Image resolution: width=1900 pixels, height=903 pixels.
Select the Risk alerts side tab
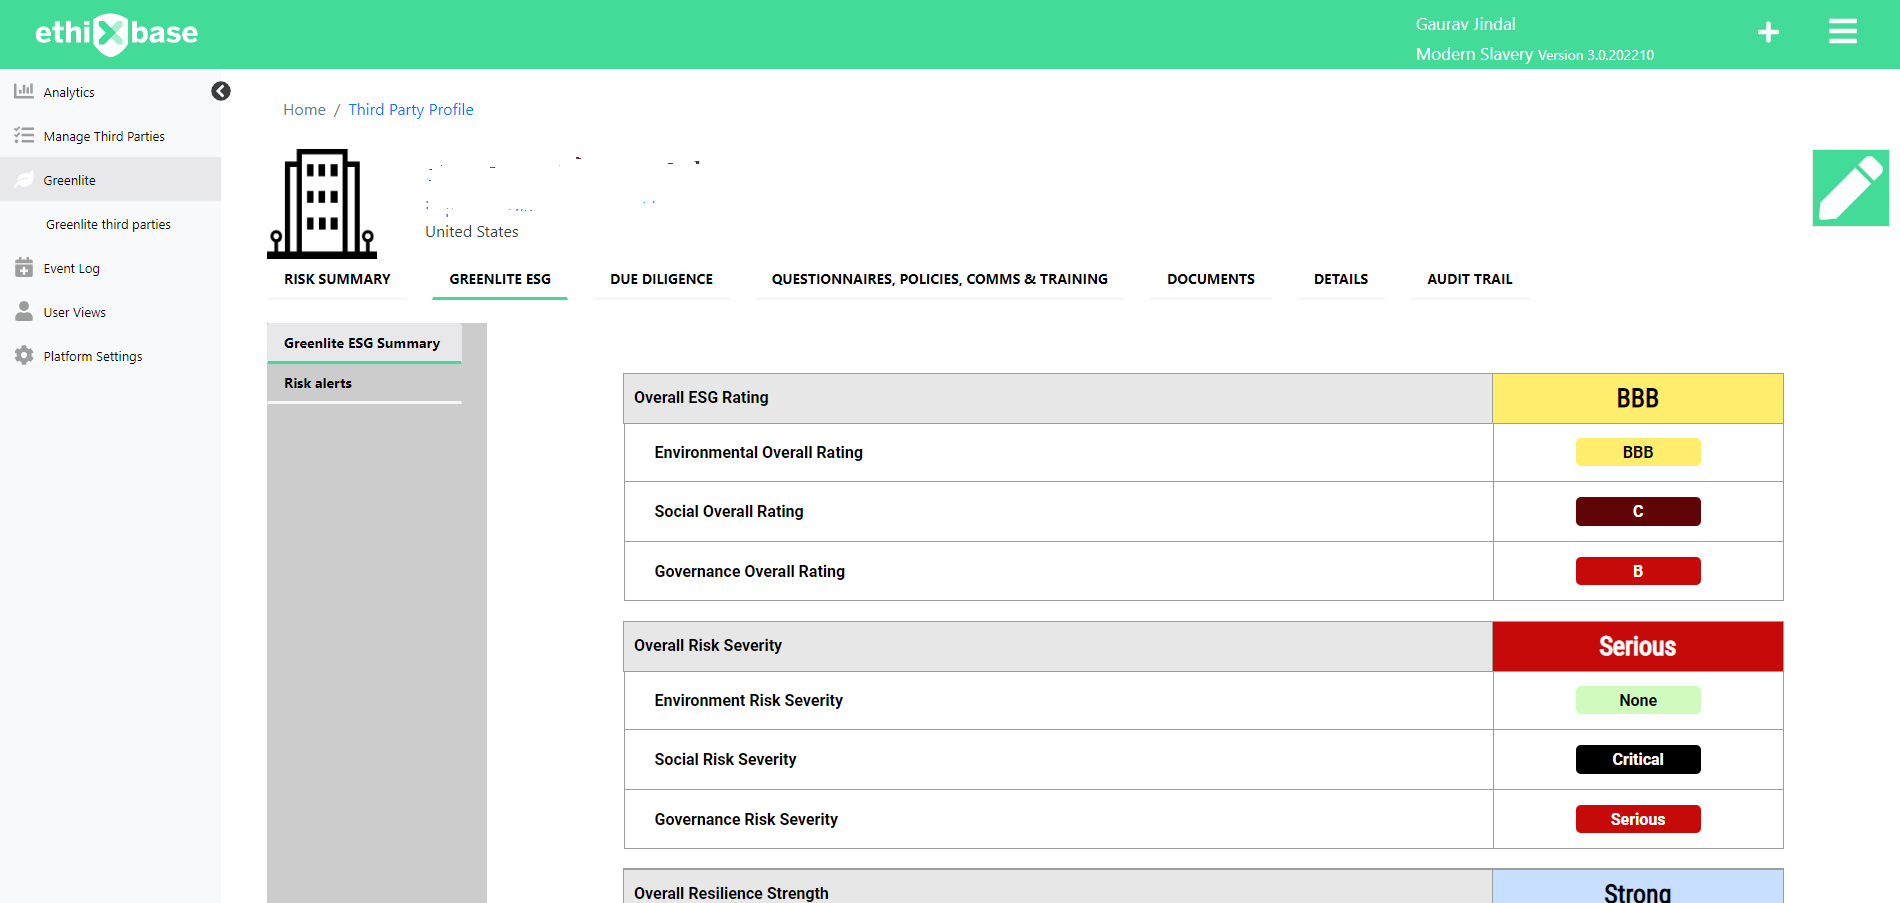pyautogui.click(x=317, y=383)
